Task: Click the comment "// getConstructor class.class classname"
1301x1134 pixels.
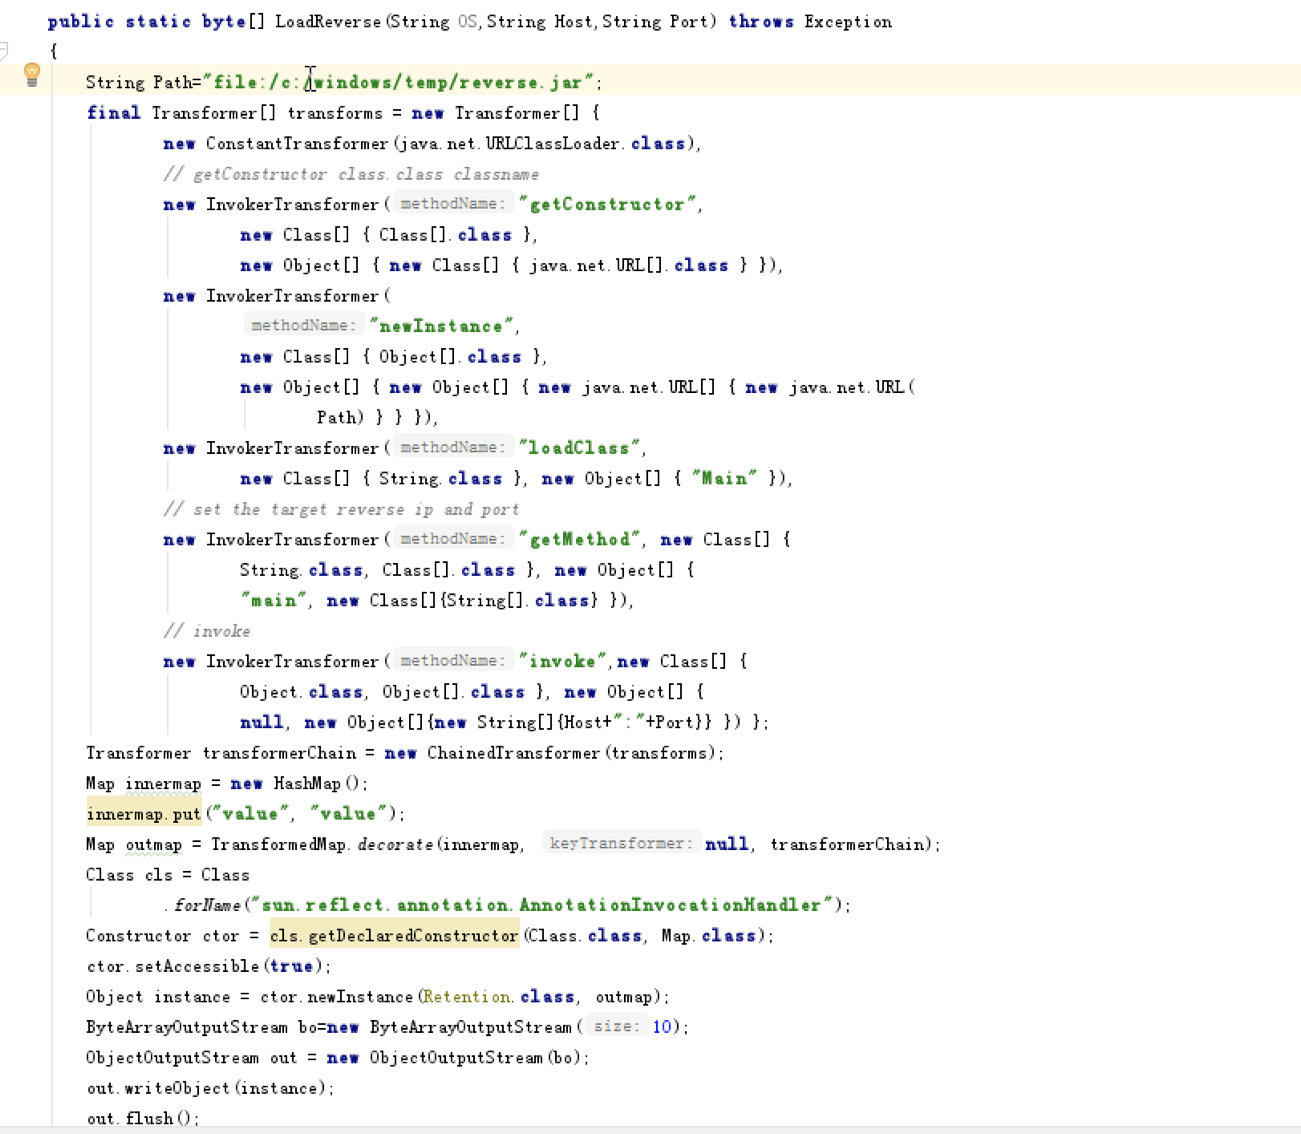Action: pos(351,174)
